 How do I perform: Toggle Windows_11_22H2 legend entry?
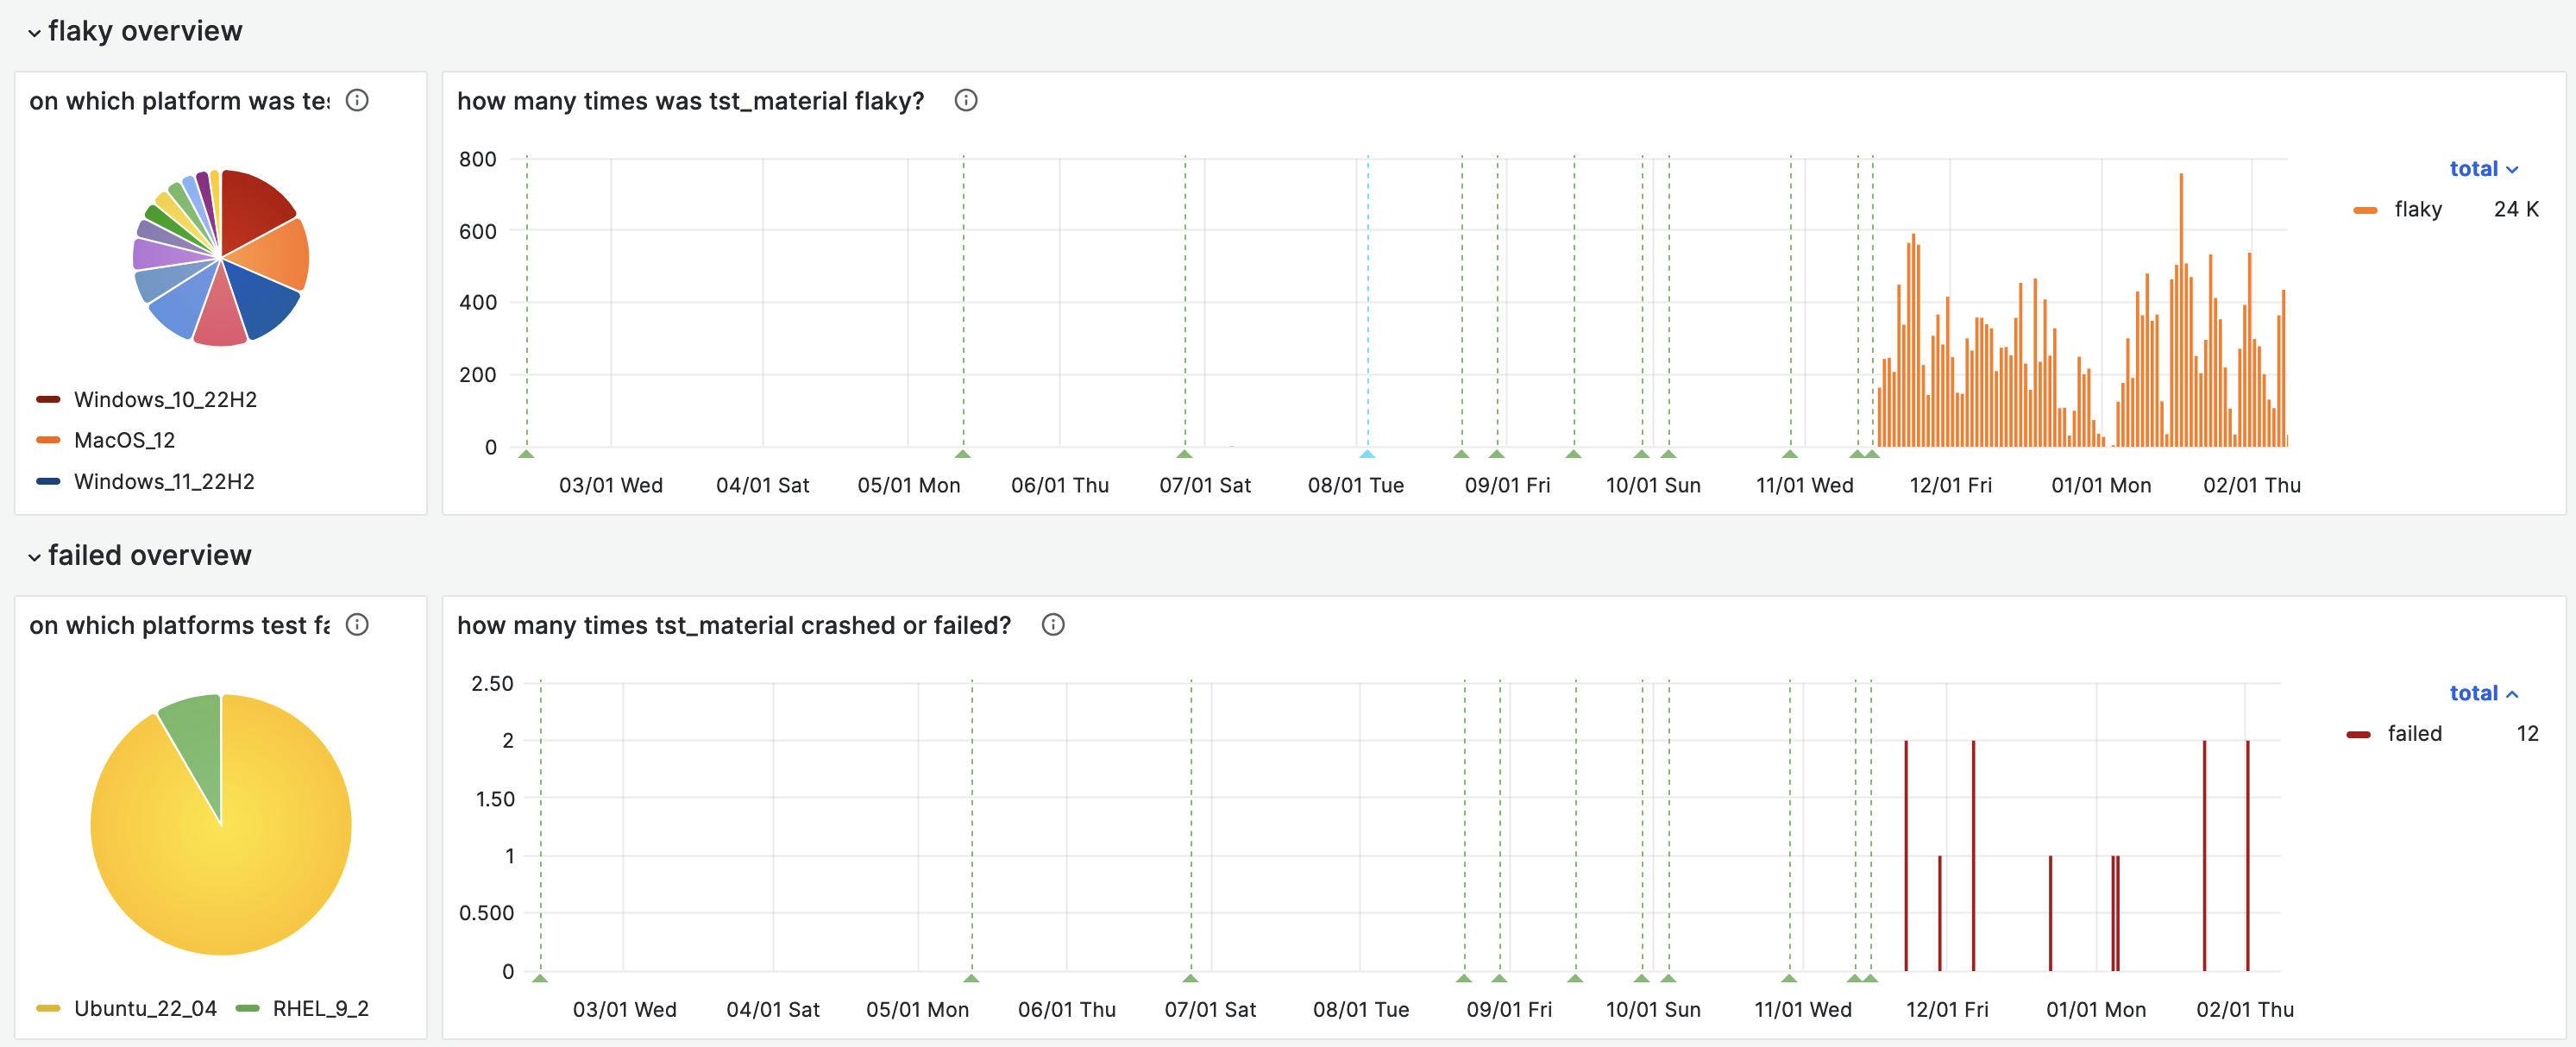(164, 482)
